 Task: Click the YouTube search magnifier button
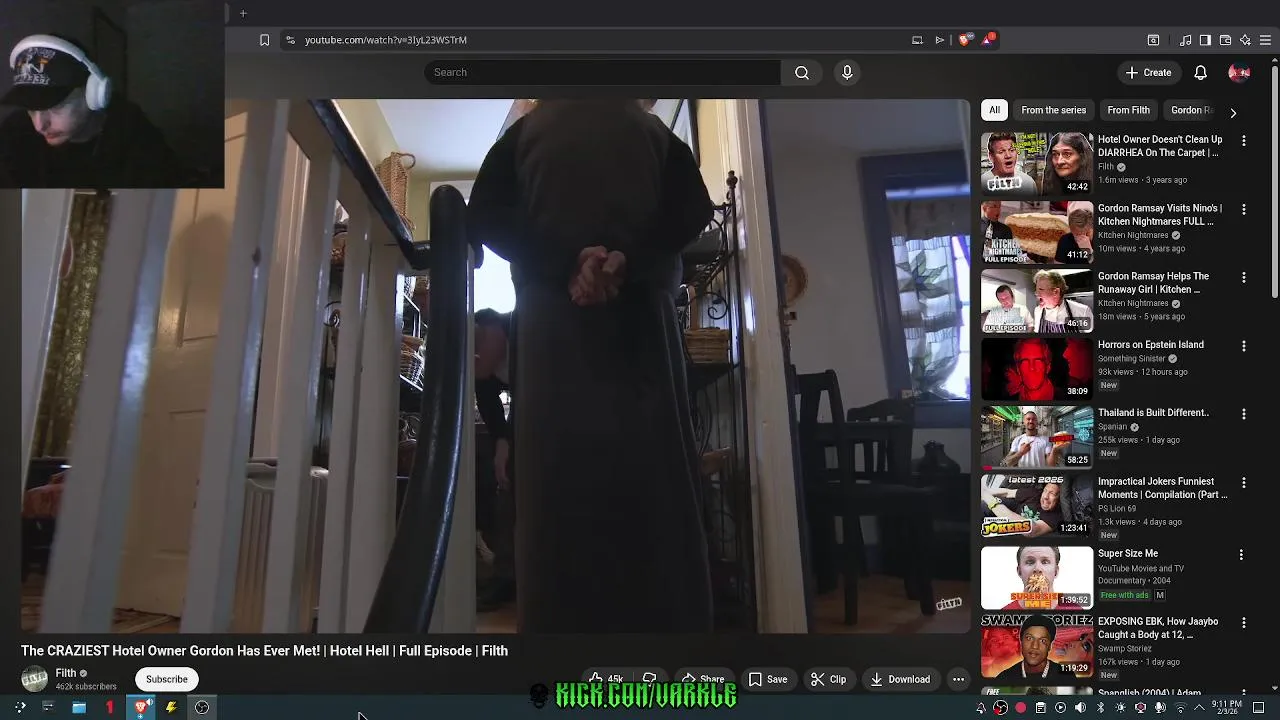pyautogui.click(x=802, y=72)
